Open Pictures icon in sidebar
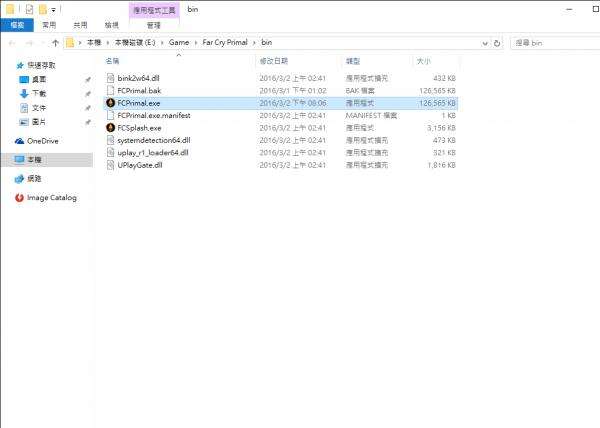600x428 pixels. coord(24,122)
